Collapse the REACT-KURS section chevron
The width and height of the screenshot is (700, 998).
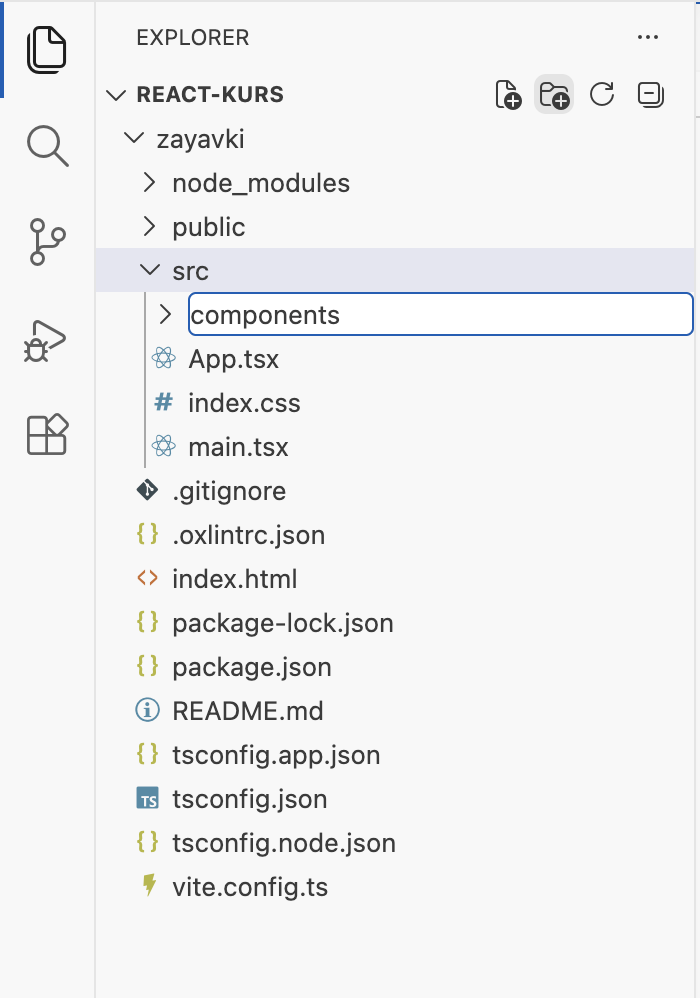115,95
